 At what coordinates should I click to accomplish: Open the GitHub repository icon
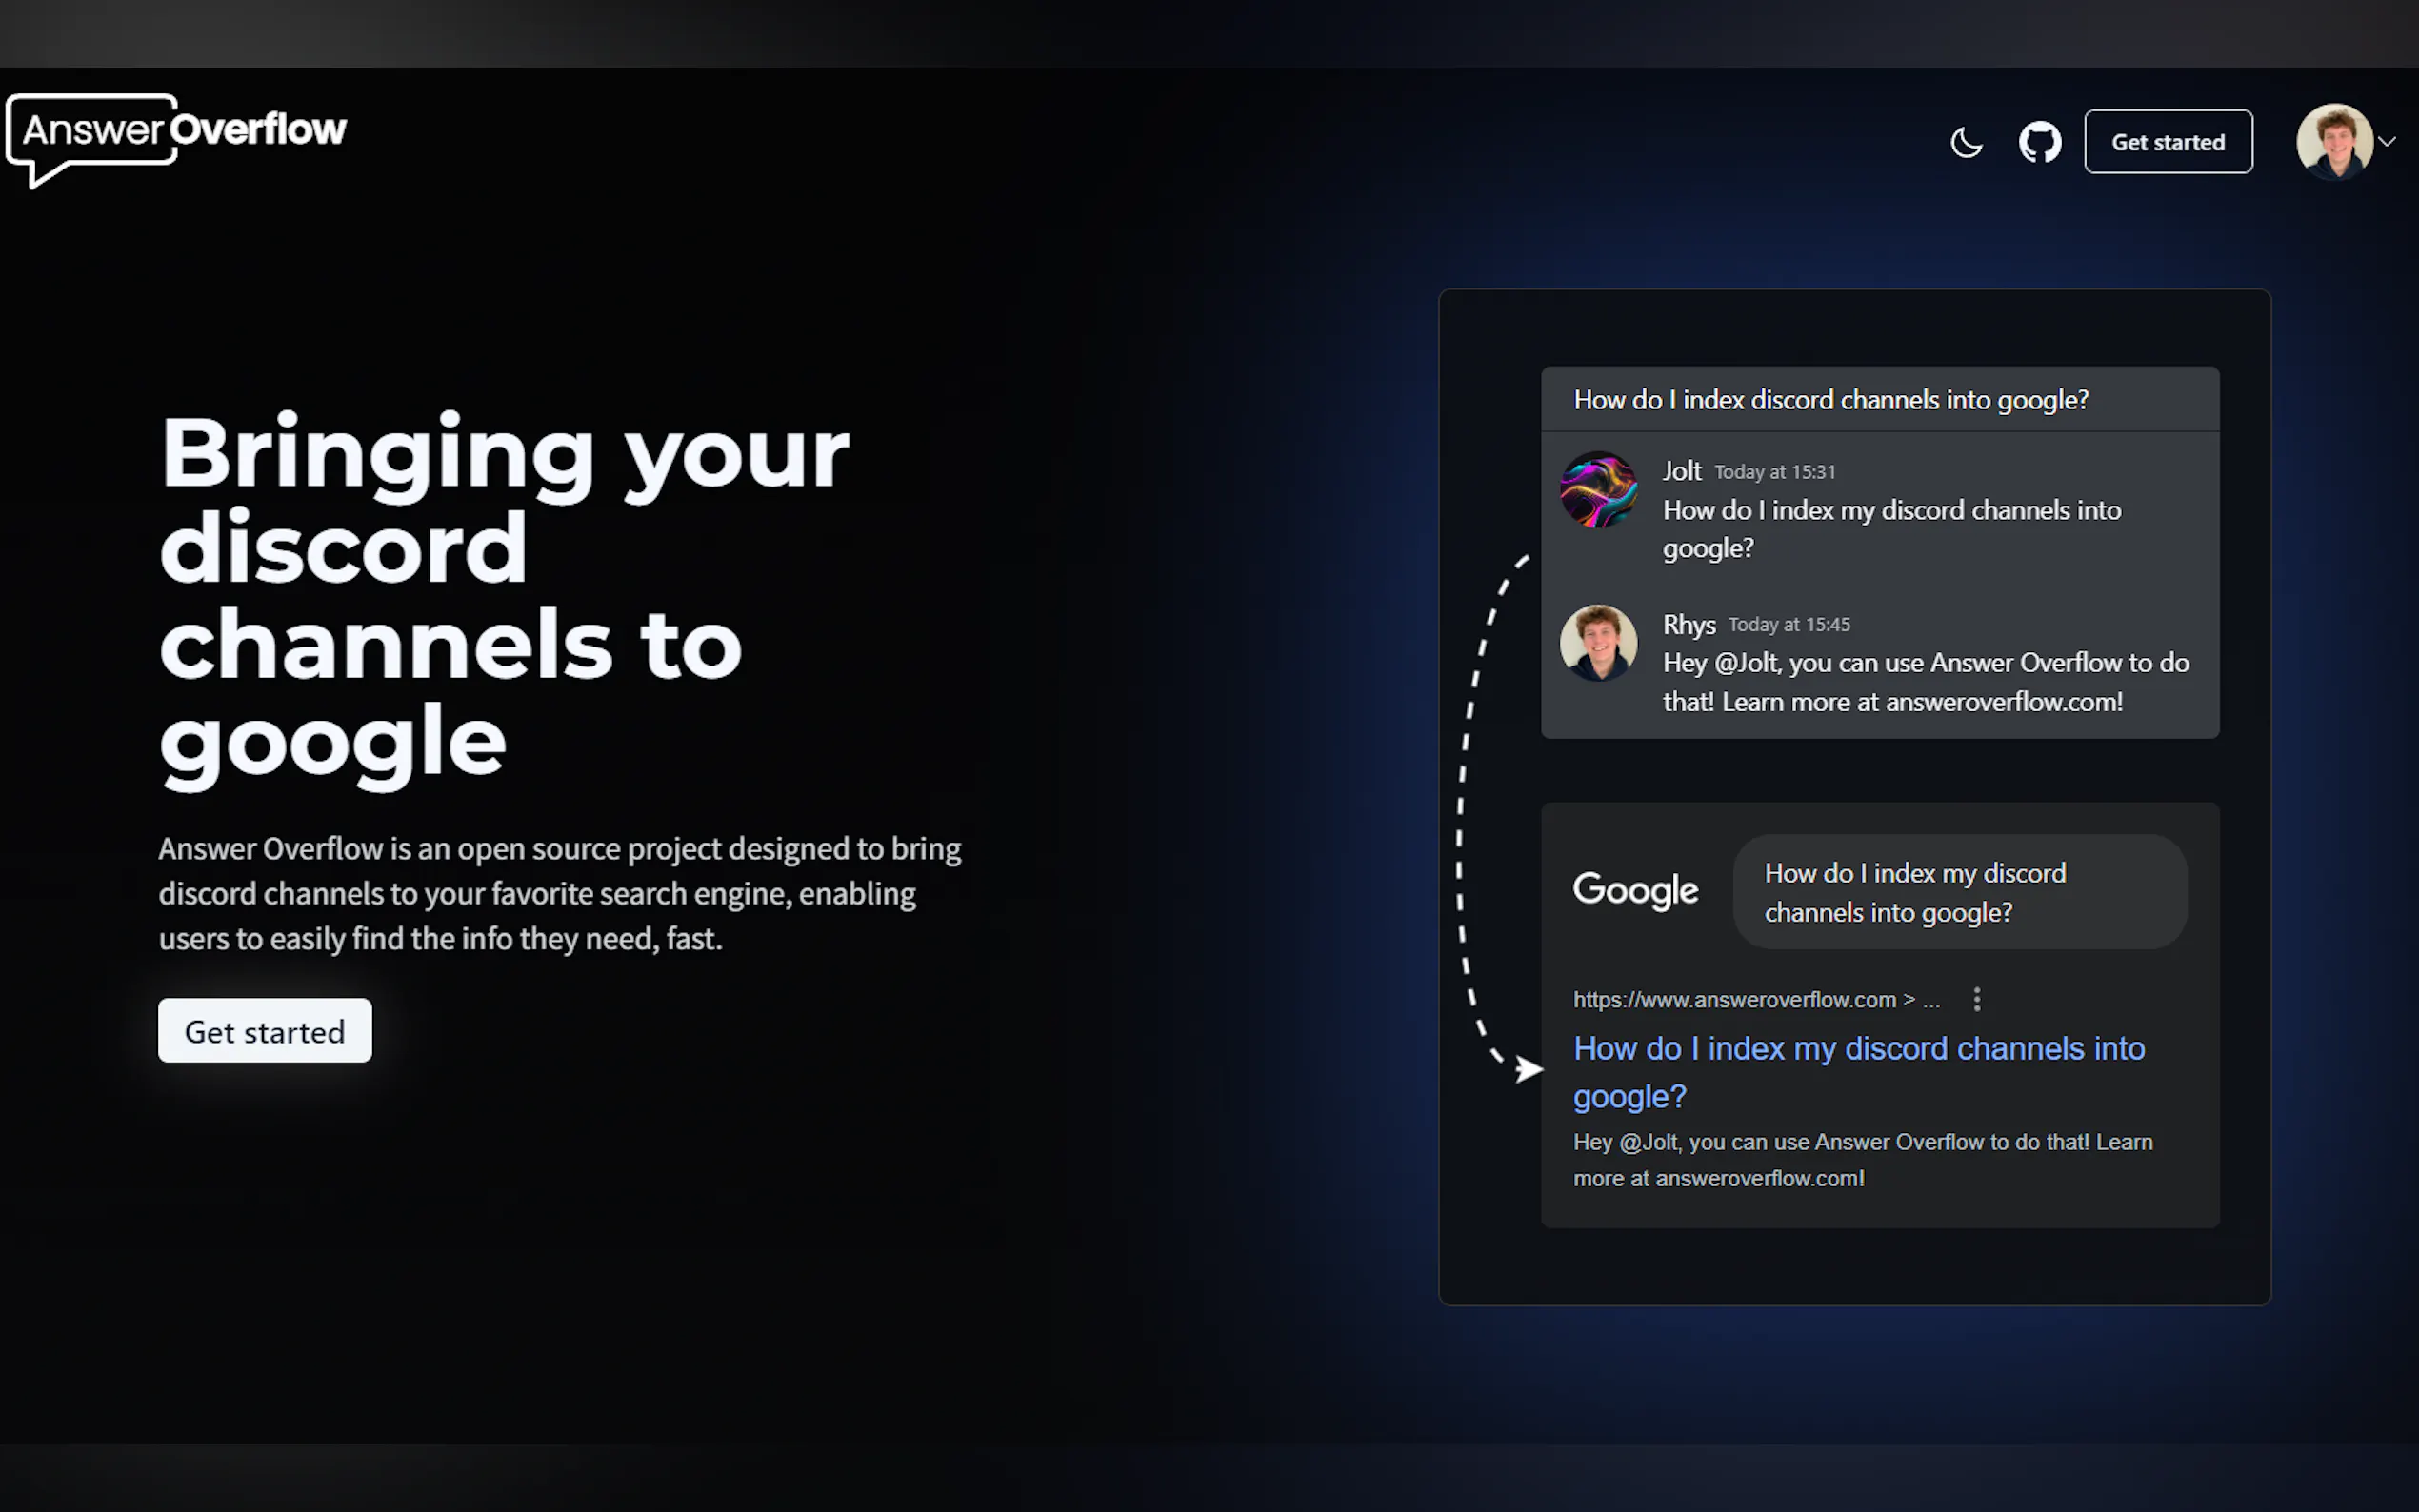(2039, 142)
